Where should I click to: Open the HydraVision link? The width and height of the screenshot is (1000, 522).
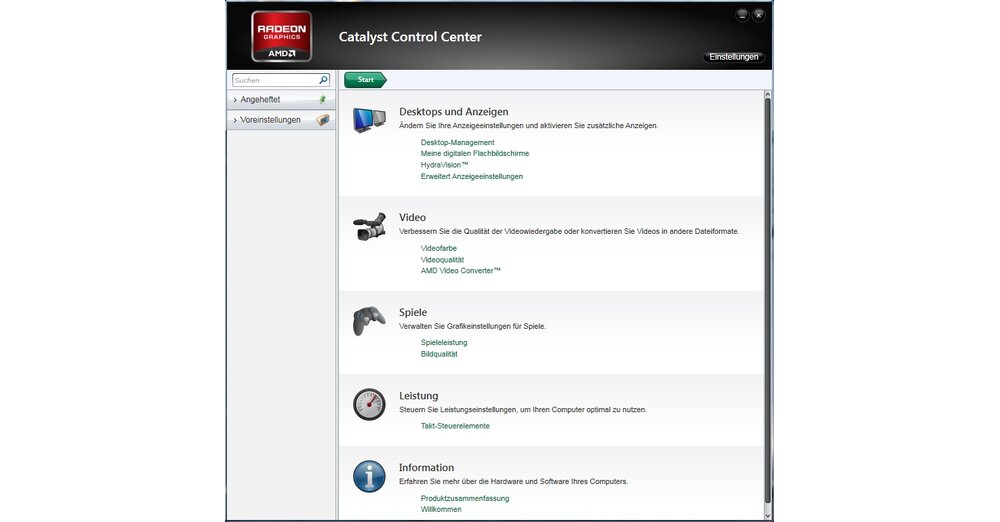click(445, 165)
